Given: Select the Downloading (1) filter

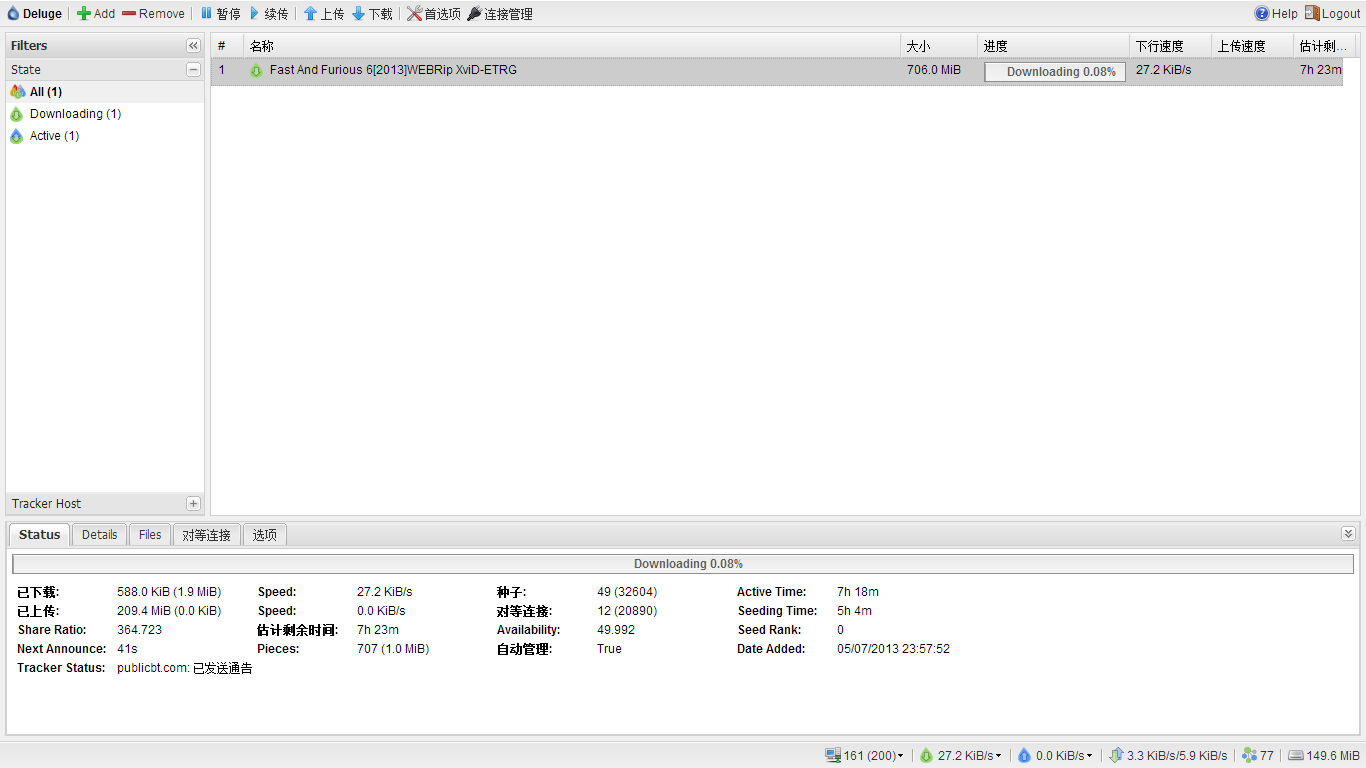Looking at the screenshot, I should (x=105, y=114).
